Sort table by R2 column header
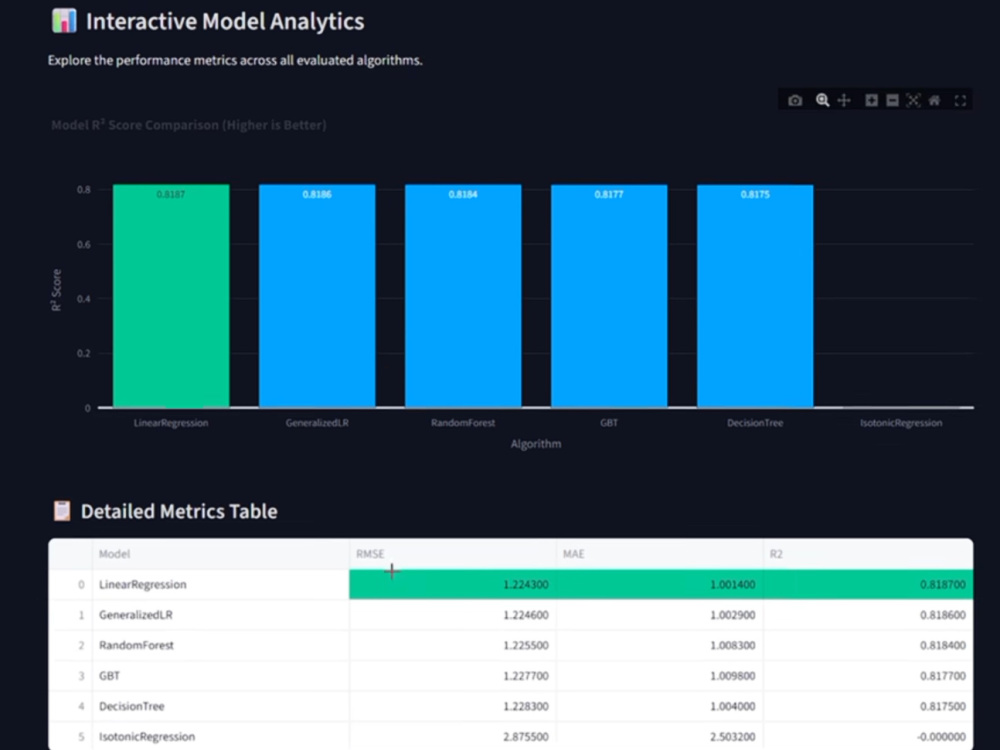 tap(868, 554)
